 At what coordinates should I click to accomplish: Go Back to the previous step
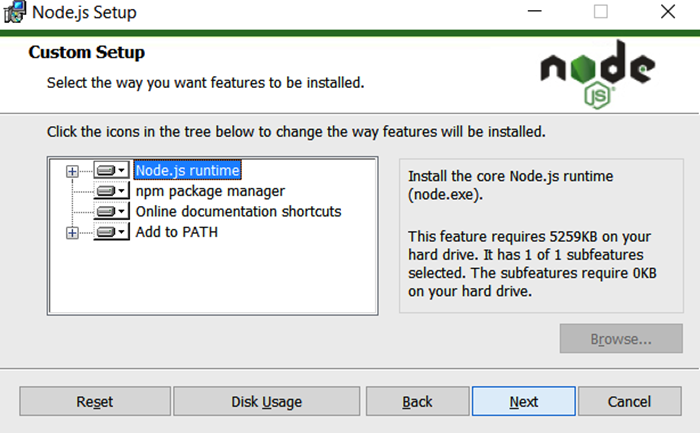(x=417, y=401)
